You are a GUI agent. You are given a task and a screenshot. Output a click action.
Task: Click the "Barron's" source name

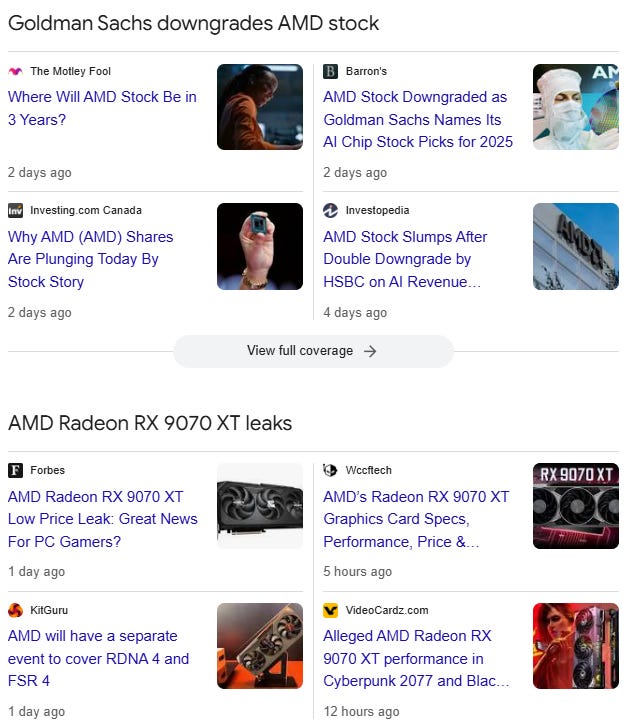pyautogui.click(x=366, y=71)
